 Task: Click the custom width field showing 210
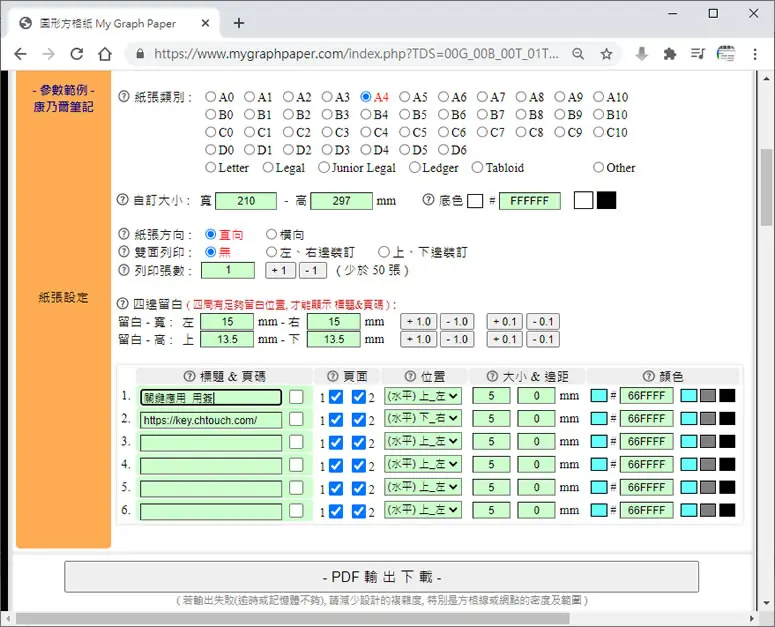point(246,201)
